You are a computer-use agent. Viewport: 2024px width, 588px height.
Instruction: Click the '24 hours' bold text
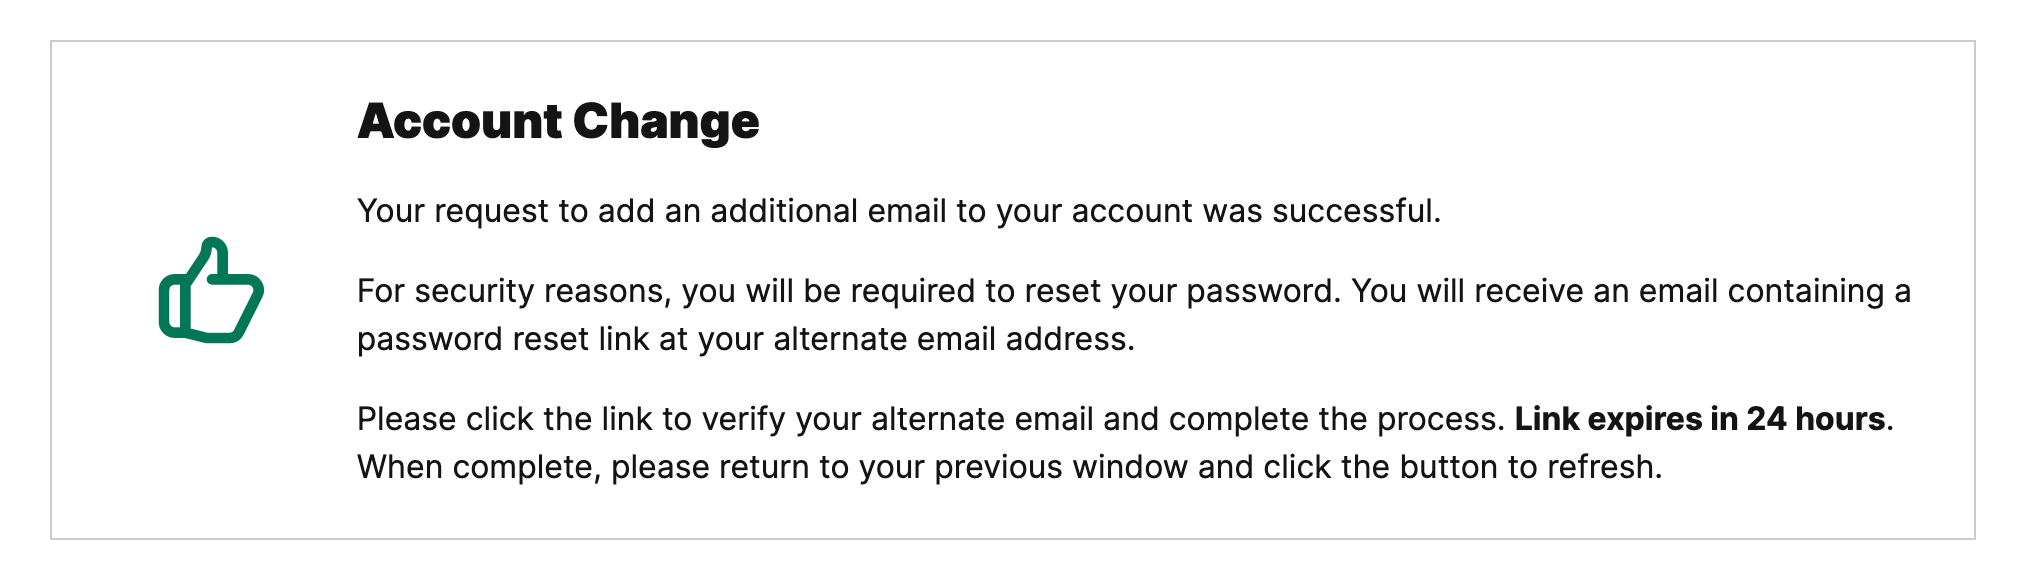click(1816, 419)
